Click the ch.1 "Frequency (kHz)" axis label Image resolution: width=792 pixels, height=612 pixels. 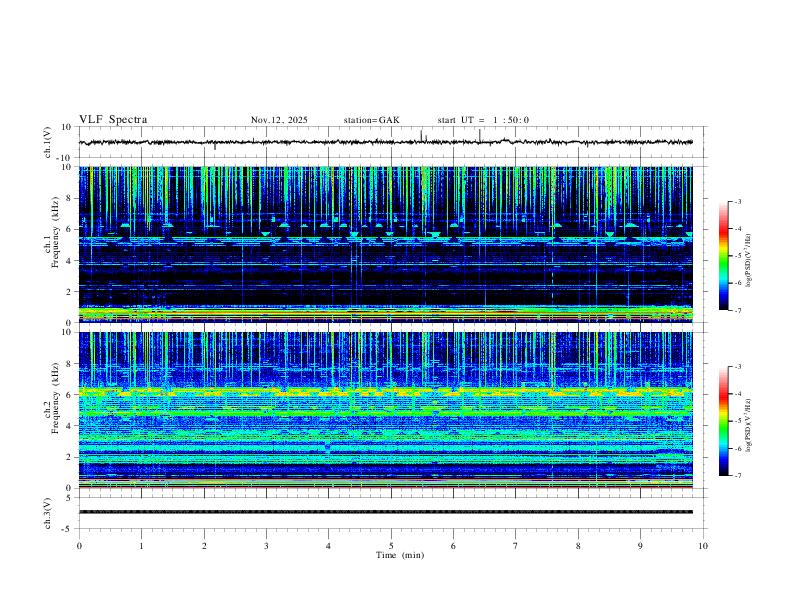tap(55, 231)
